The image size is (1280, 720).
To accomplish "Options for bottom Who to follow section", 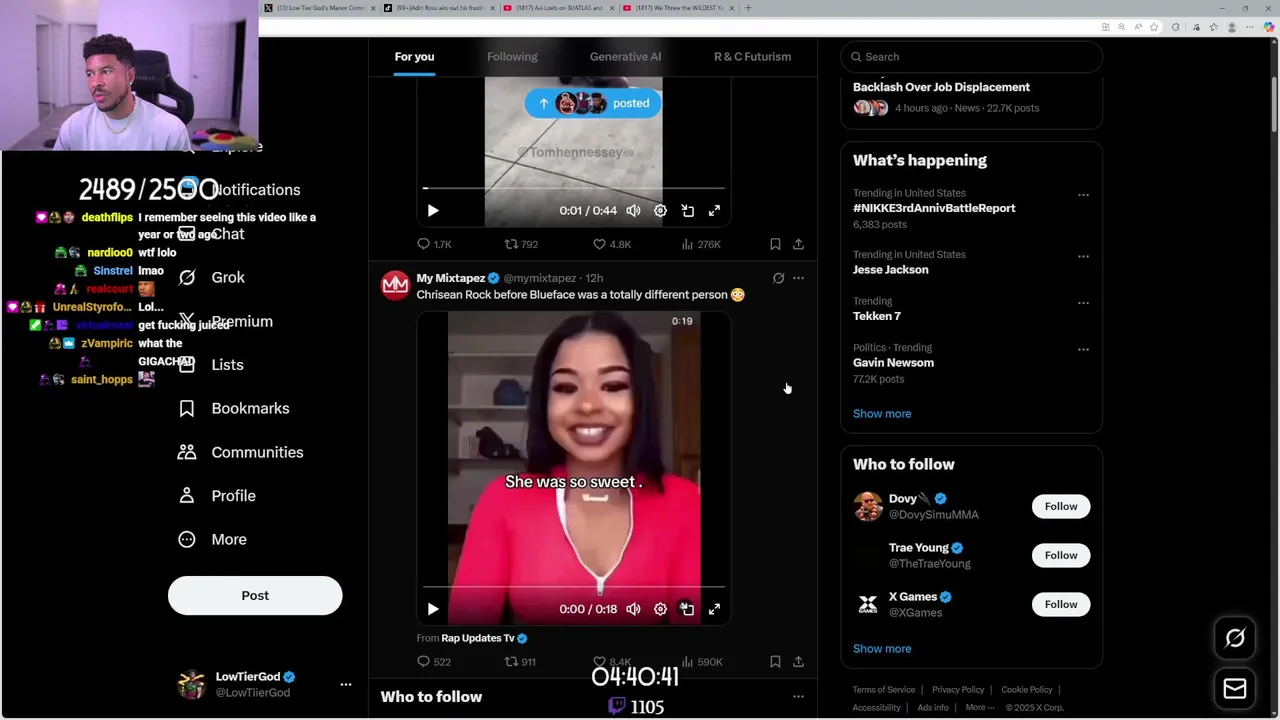I will 798,697.
